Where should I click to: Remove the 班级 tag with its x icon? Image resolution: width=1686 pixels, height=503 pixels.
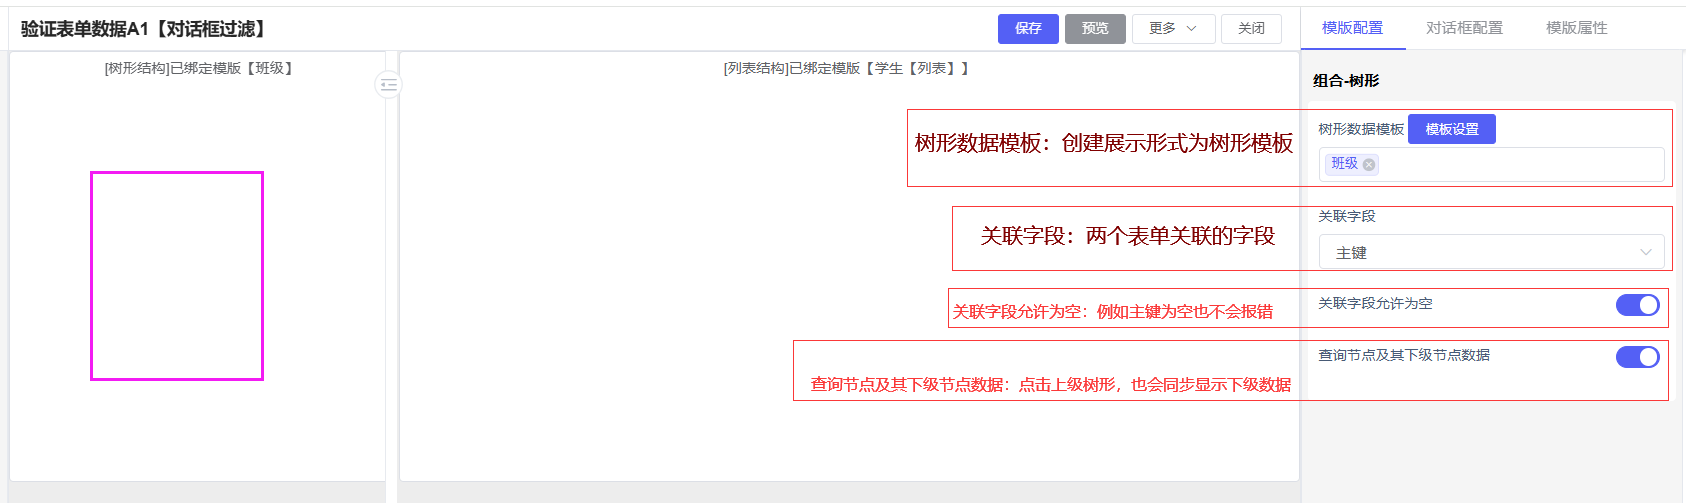tap(1369, 165)
